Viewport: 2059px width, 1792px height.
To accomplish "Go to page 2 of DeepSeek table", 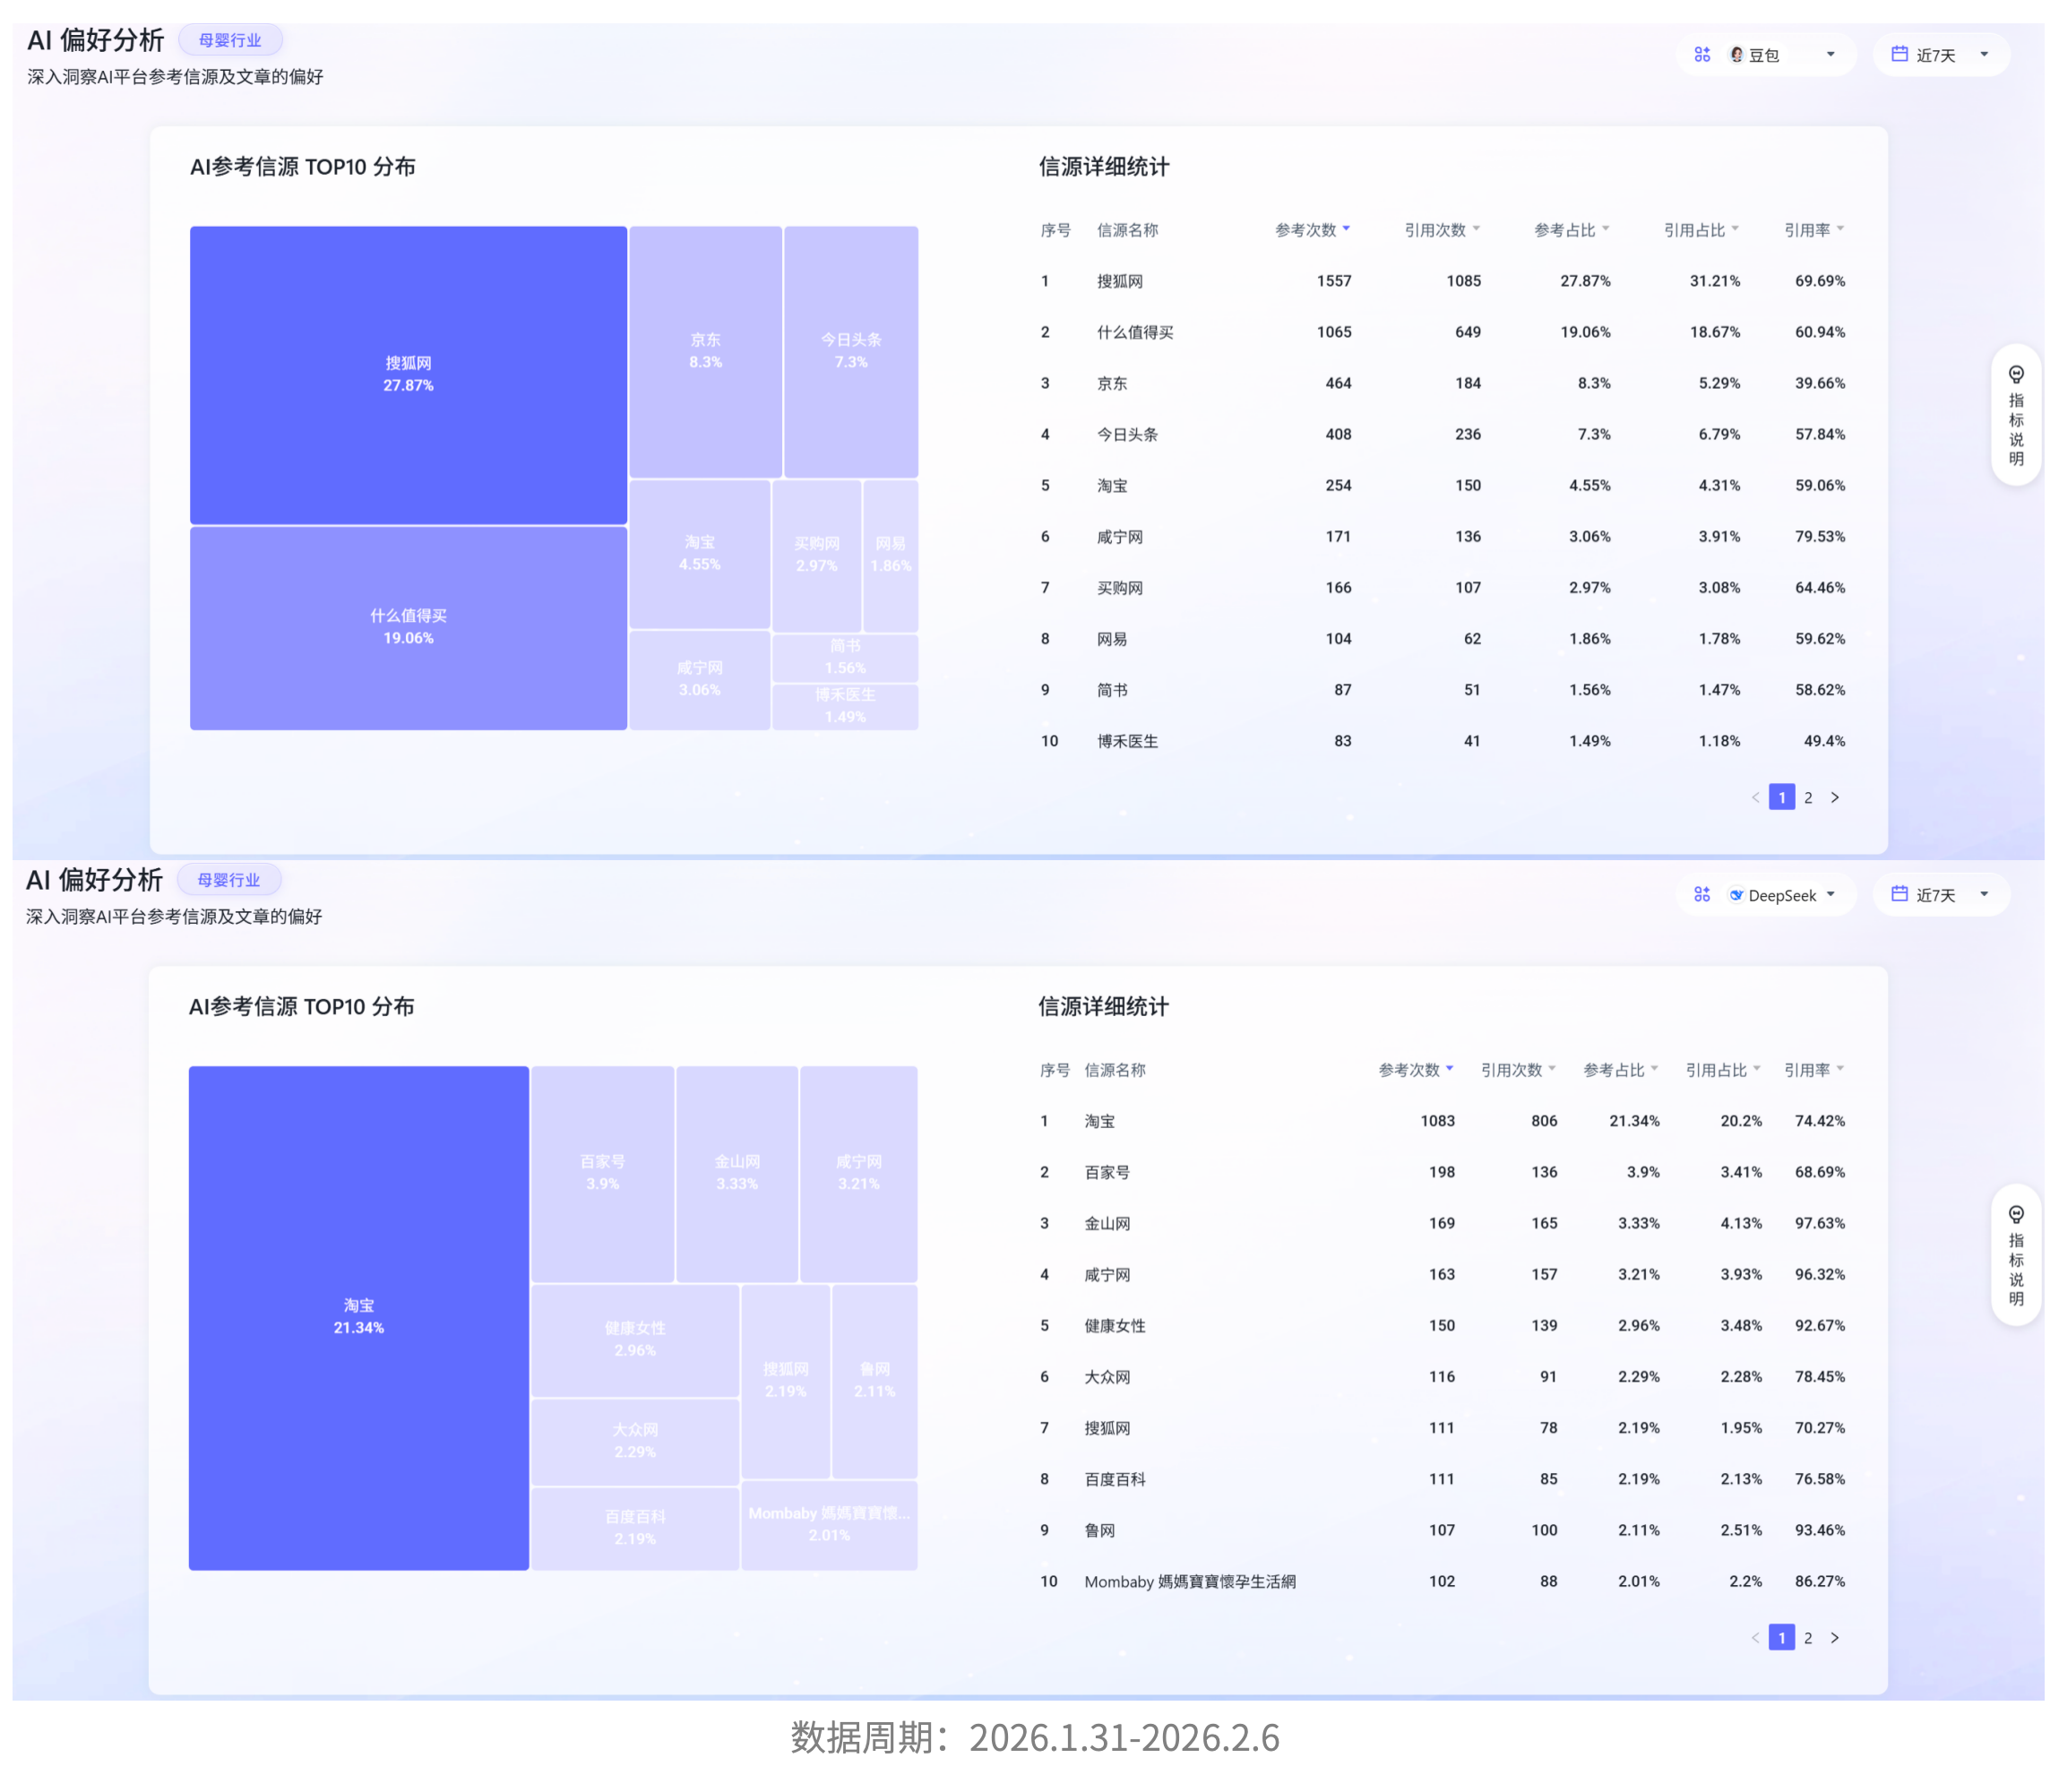I will click(x=1807, y=1637).
